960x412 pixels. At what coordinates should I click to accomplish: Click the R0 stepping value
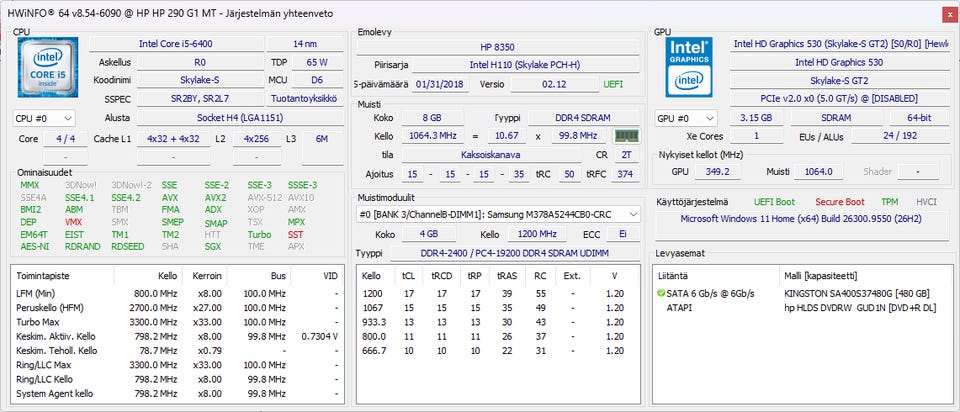click(200, 62)
